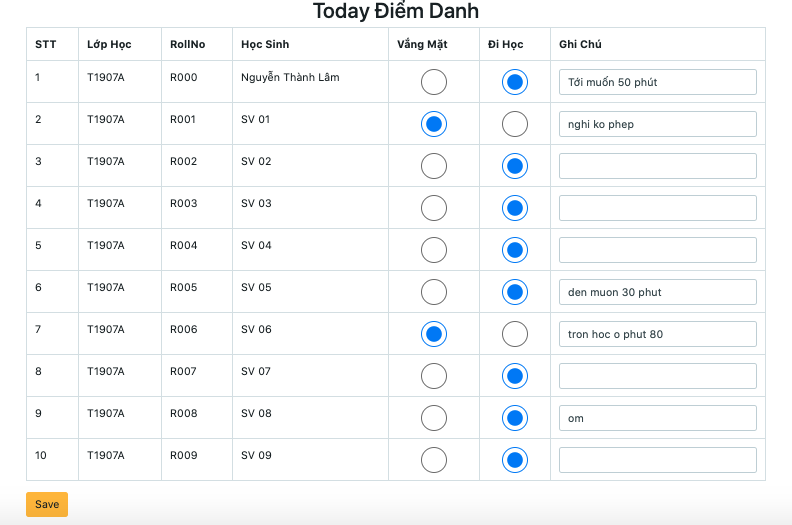The image size is (792, 525).
Task: Click the Học Sinh column header
Action: (x=266, y=44)
